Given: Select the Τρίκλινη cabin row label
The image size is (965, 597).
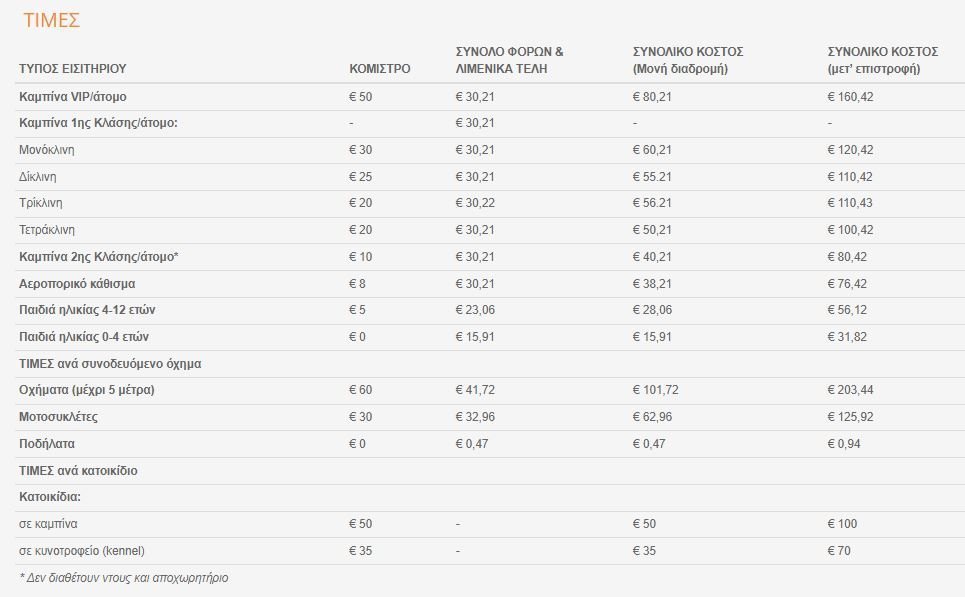Looking at the screenshot, I should (41, 203).
